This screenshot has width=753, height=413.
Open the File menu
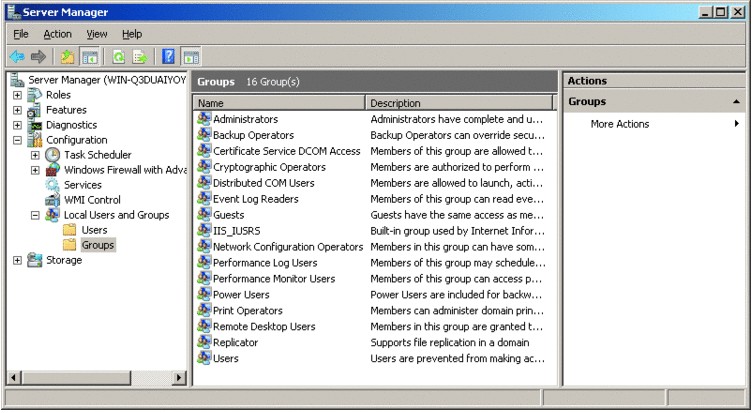(x=21, y=34)
